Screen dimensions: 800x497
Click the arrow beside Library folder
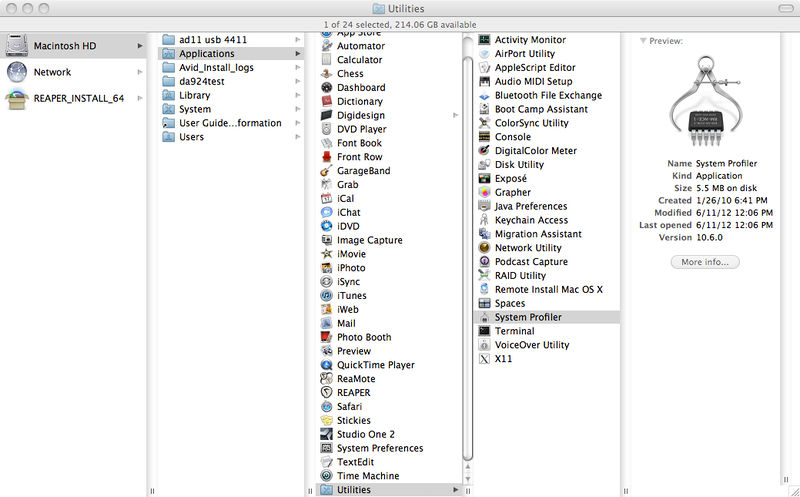pyautogui.click(x=297, y=95)
